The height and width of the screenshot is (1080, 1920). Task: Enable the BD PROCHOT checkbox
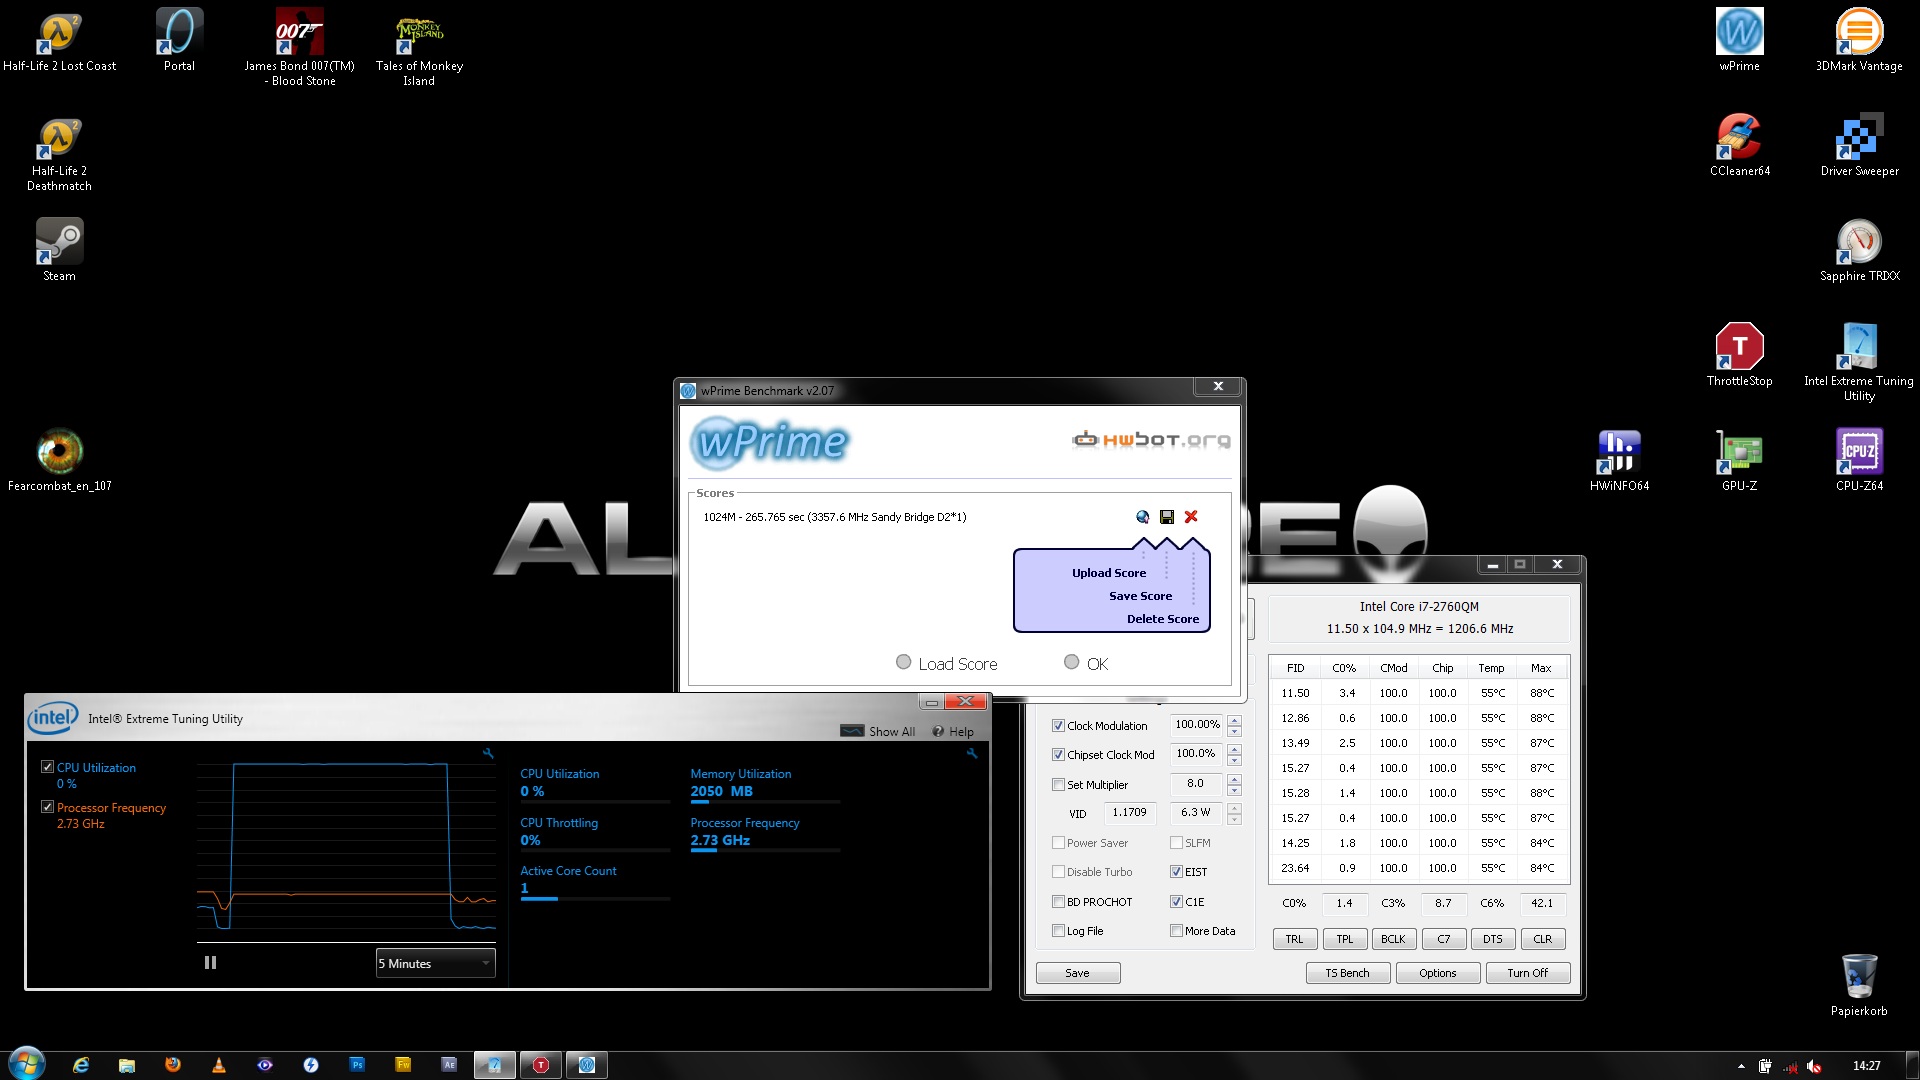(1058, 902)
